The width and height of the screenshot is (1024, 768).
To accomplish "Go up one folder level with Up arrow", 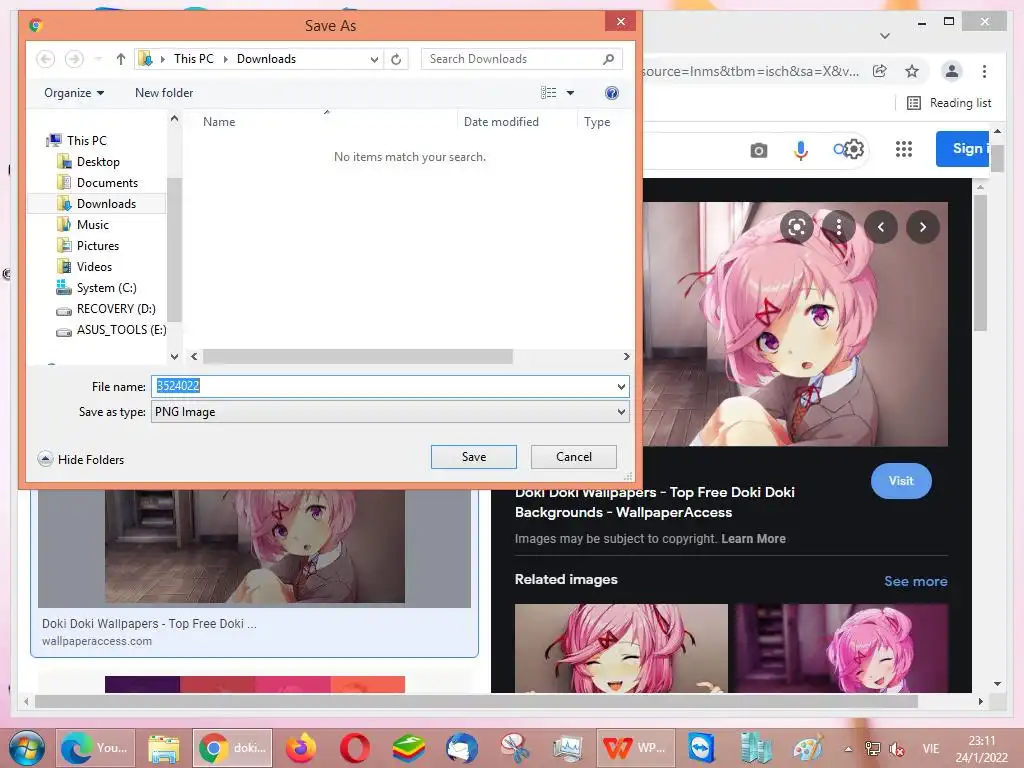I will [x=121, y=59].
